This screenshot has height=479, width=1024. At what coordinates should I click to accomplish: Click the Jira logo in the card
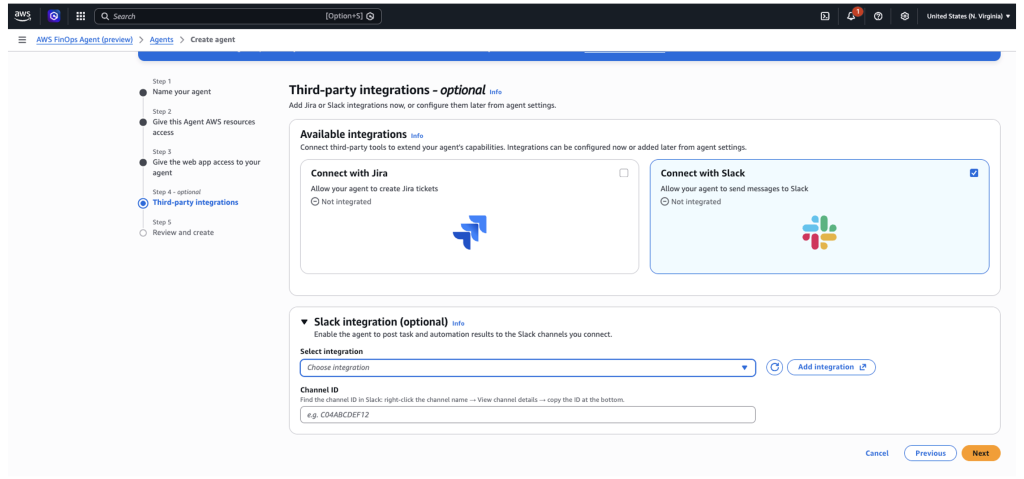pyautogui.click(x=470, y=233)
